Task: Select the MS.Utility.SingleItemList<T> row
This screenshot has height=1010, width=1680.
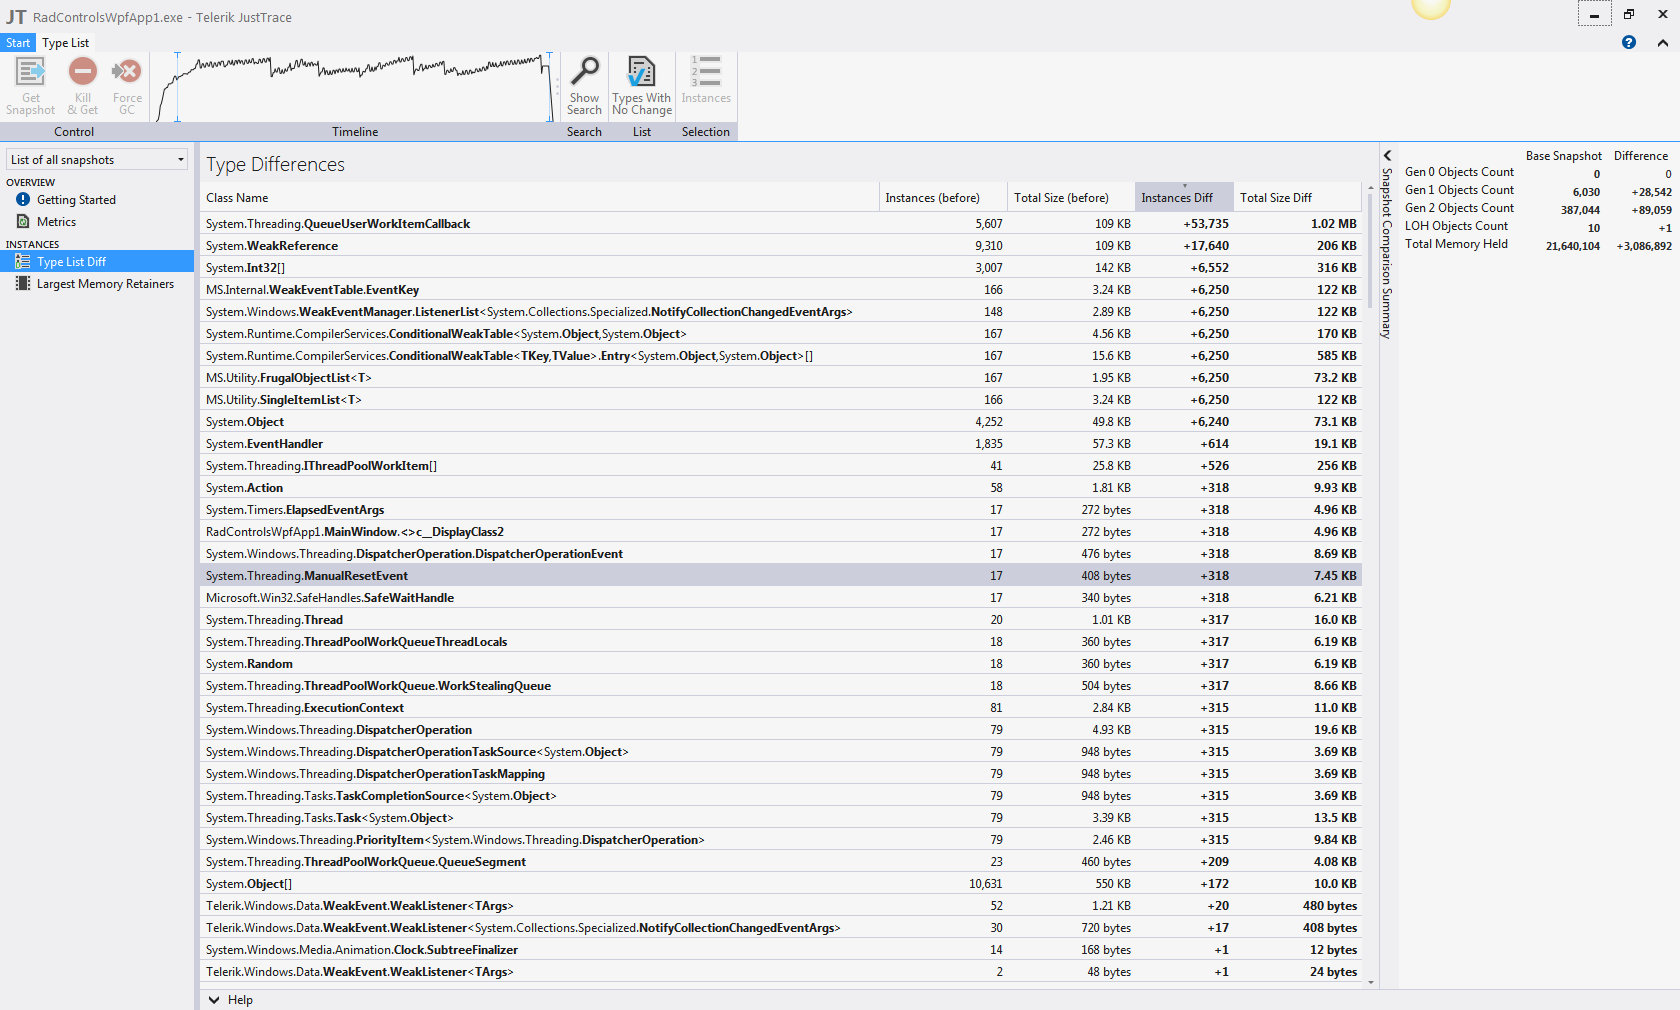Action: (781, 400)
